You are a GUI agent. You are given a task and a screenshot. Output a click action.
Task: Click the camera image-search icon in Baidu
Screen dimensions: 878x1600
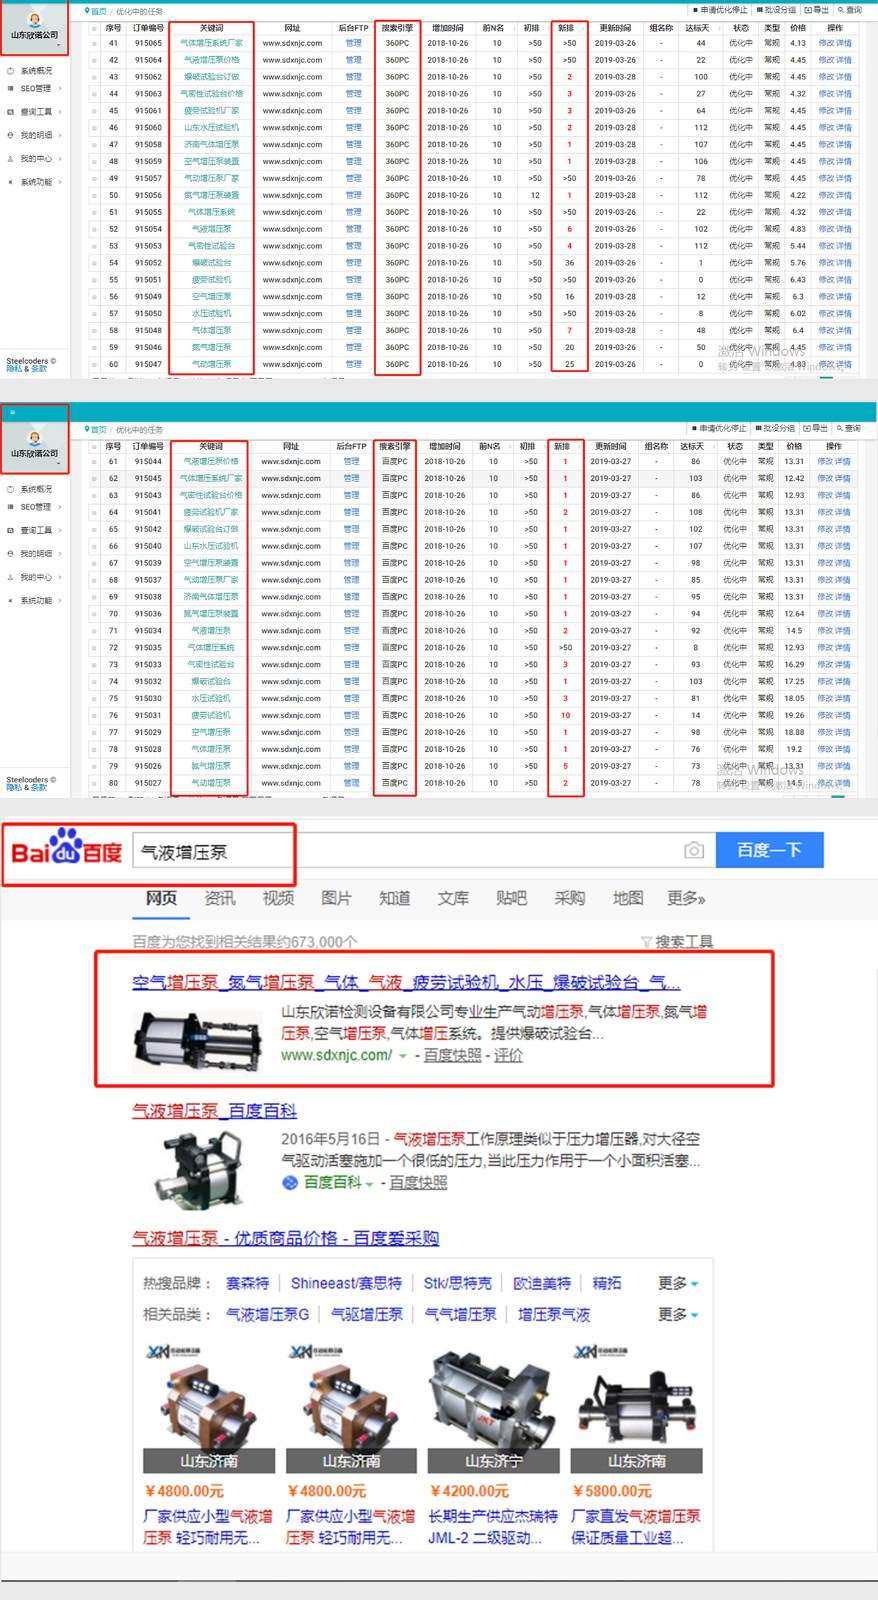click(694, 850)
